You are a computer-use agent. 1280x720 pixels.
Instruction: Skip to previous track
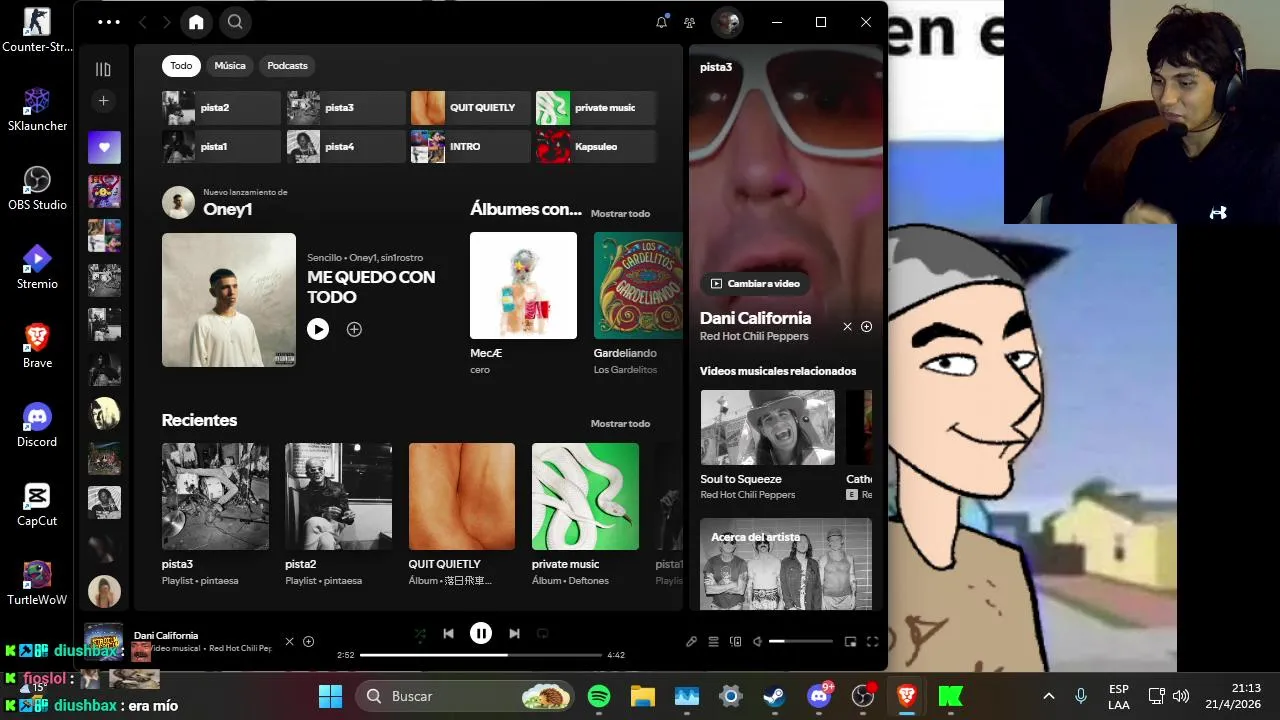pyautogui.click(x=448, y=634)
